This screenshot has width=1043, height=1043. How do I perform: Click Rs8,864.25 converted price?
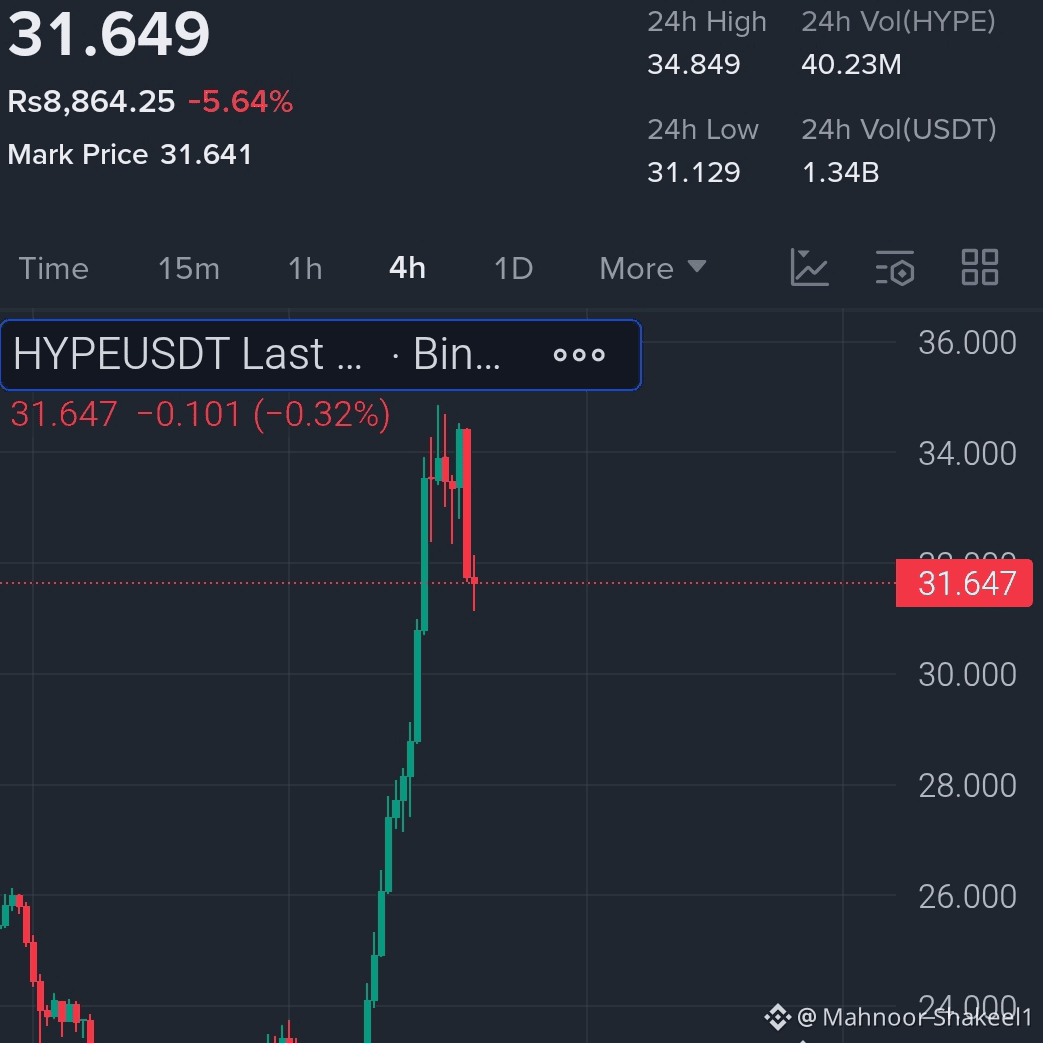pos(91,102)
